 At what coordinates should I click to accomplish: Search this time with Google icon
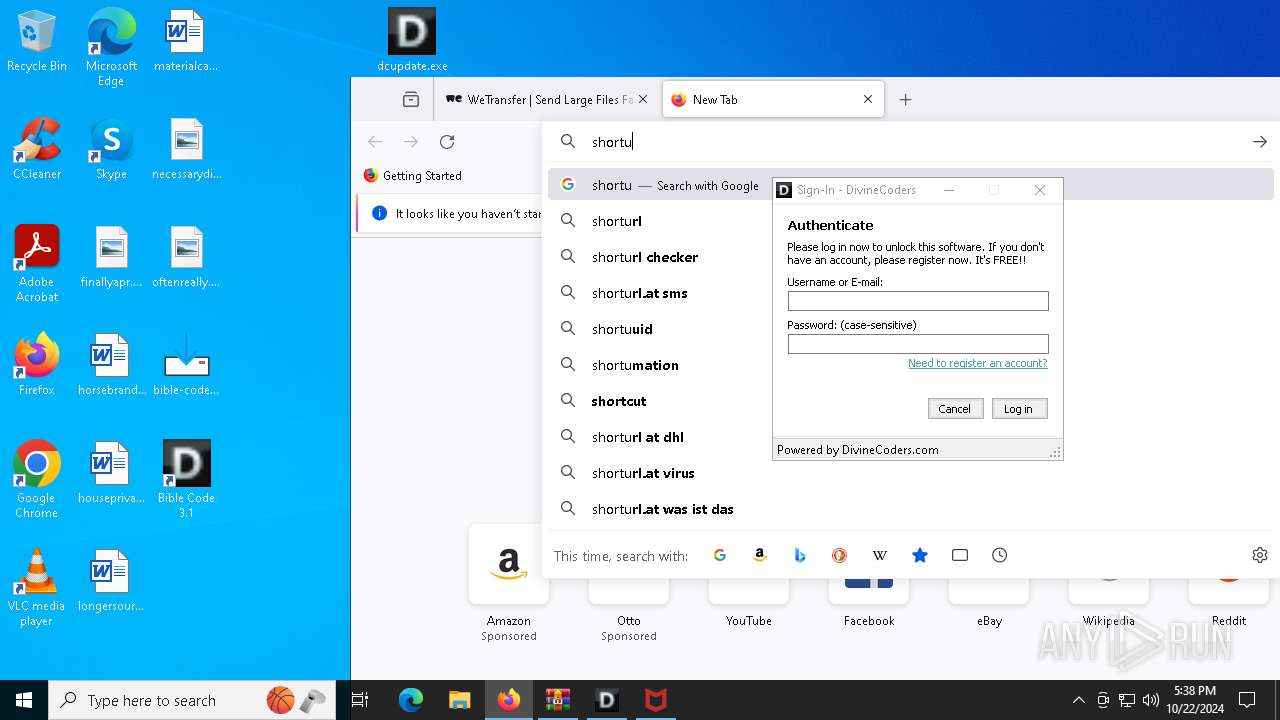(720, 555)
